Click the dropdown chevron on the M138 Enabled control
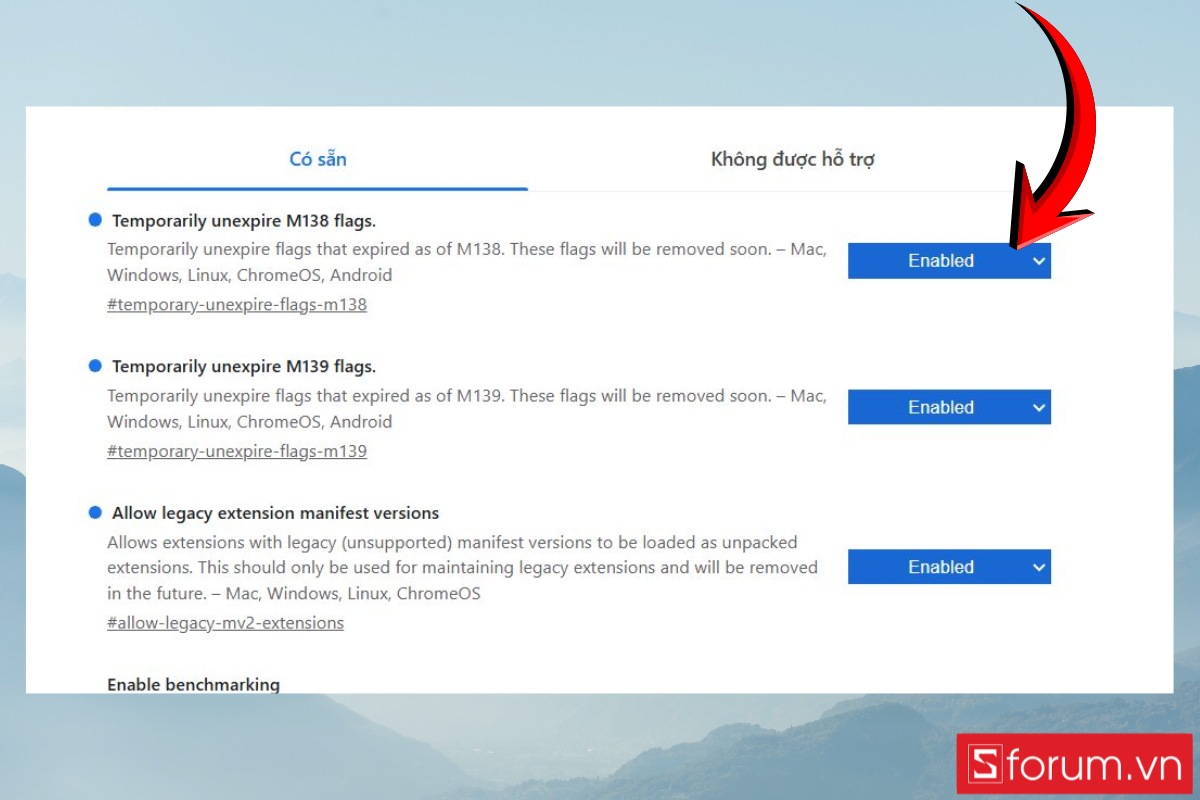This screenshot has width=1200, height=800. [x=1038, y=261]
